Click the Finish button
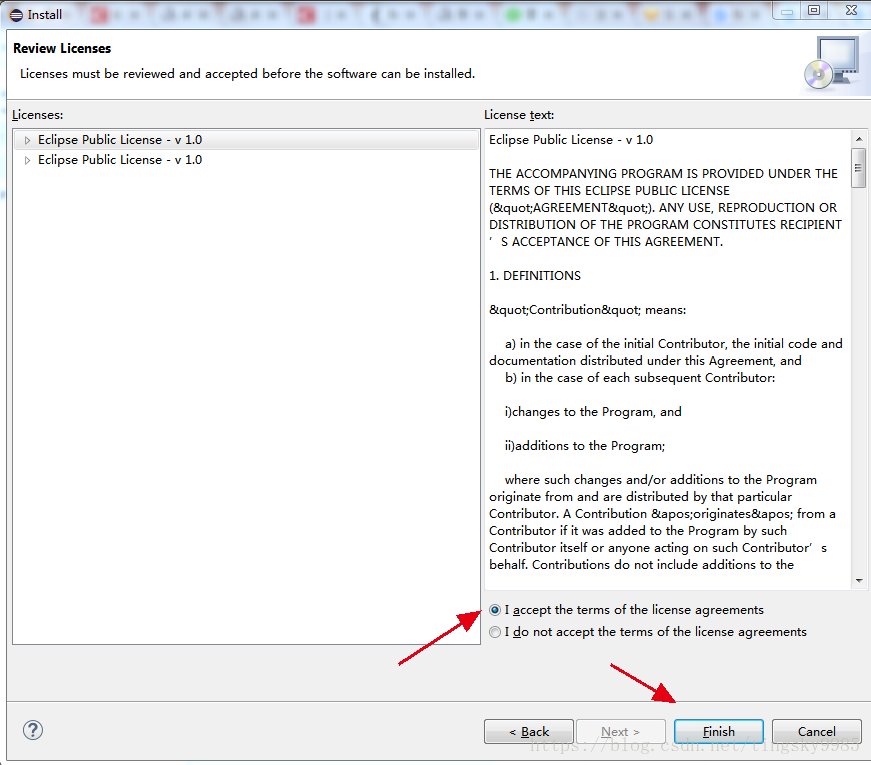The height and width of the screenshot is (765, 871). (x=718, y=731)
